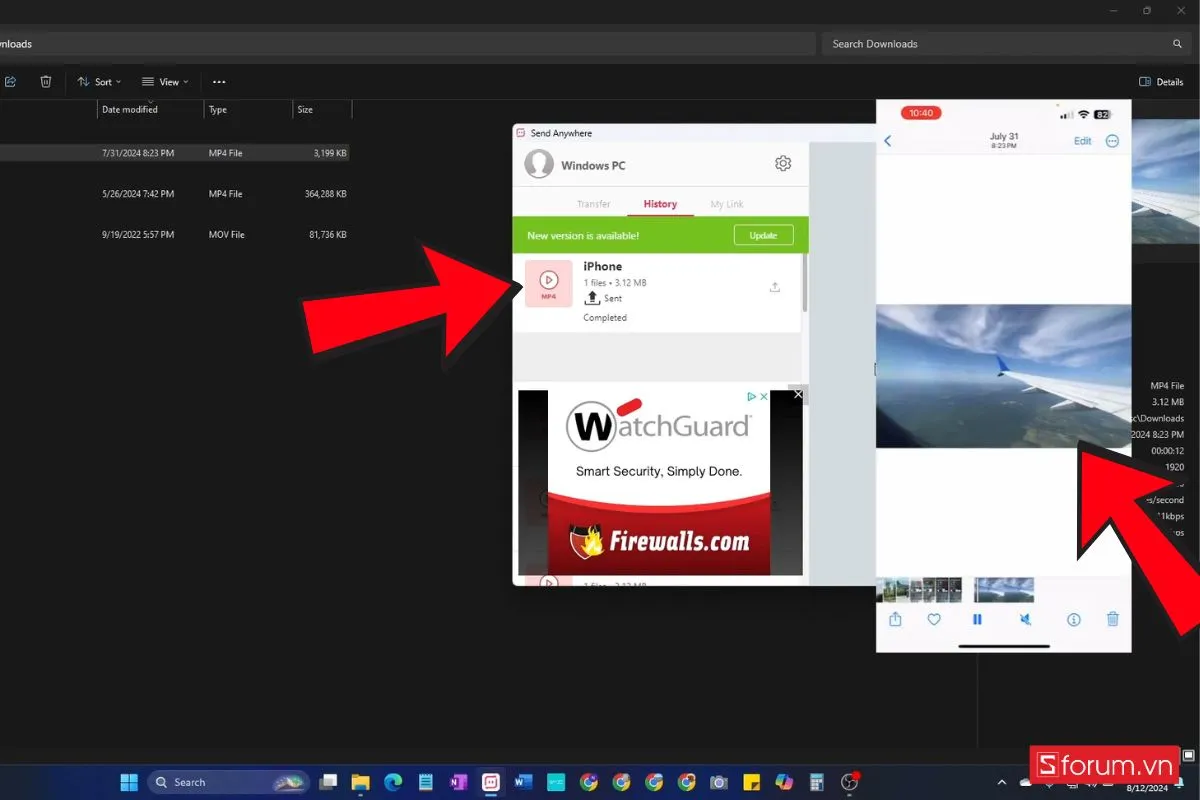Screen dimensions: 1200x800
Task: Expand the Sort dropdown
Action: pyautogui.click(x=99, y=82)
